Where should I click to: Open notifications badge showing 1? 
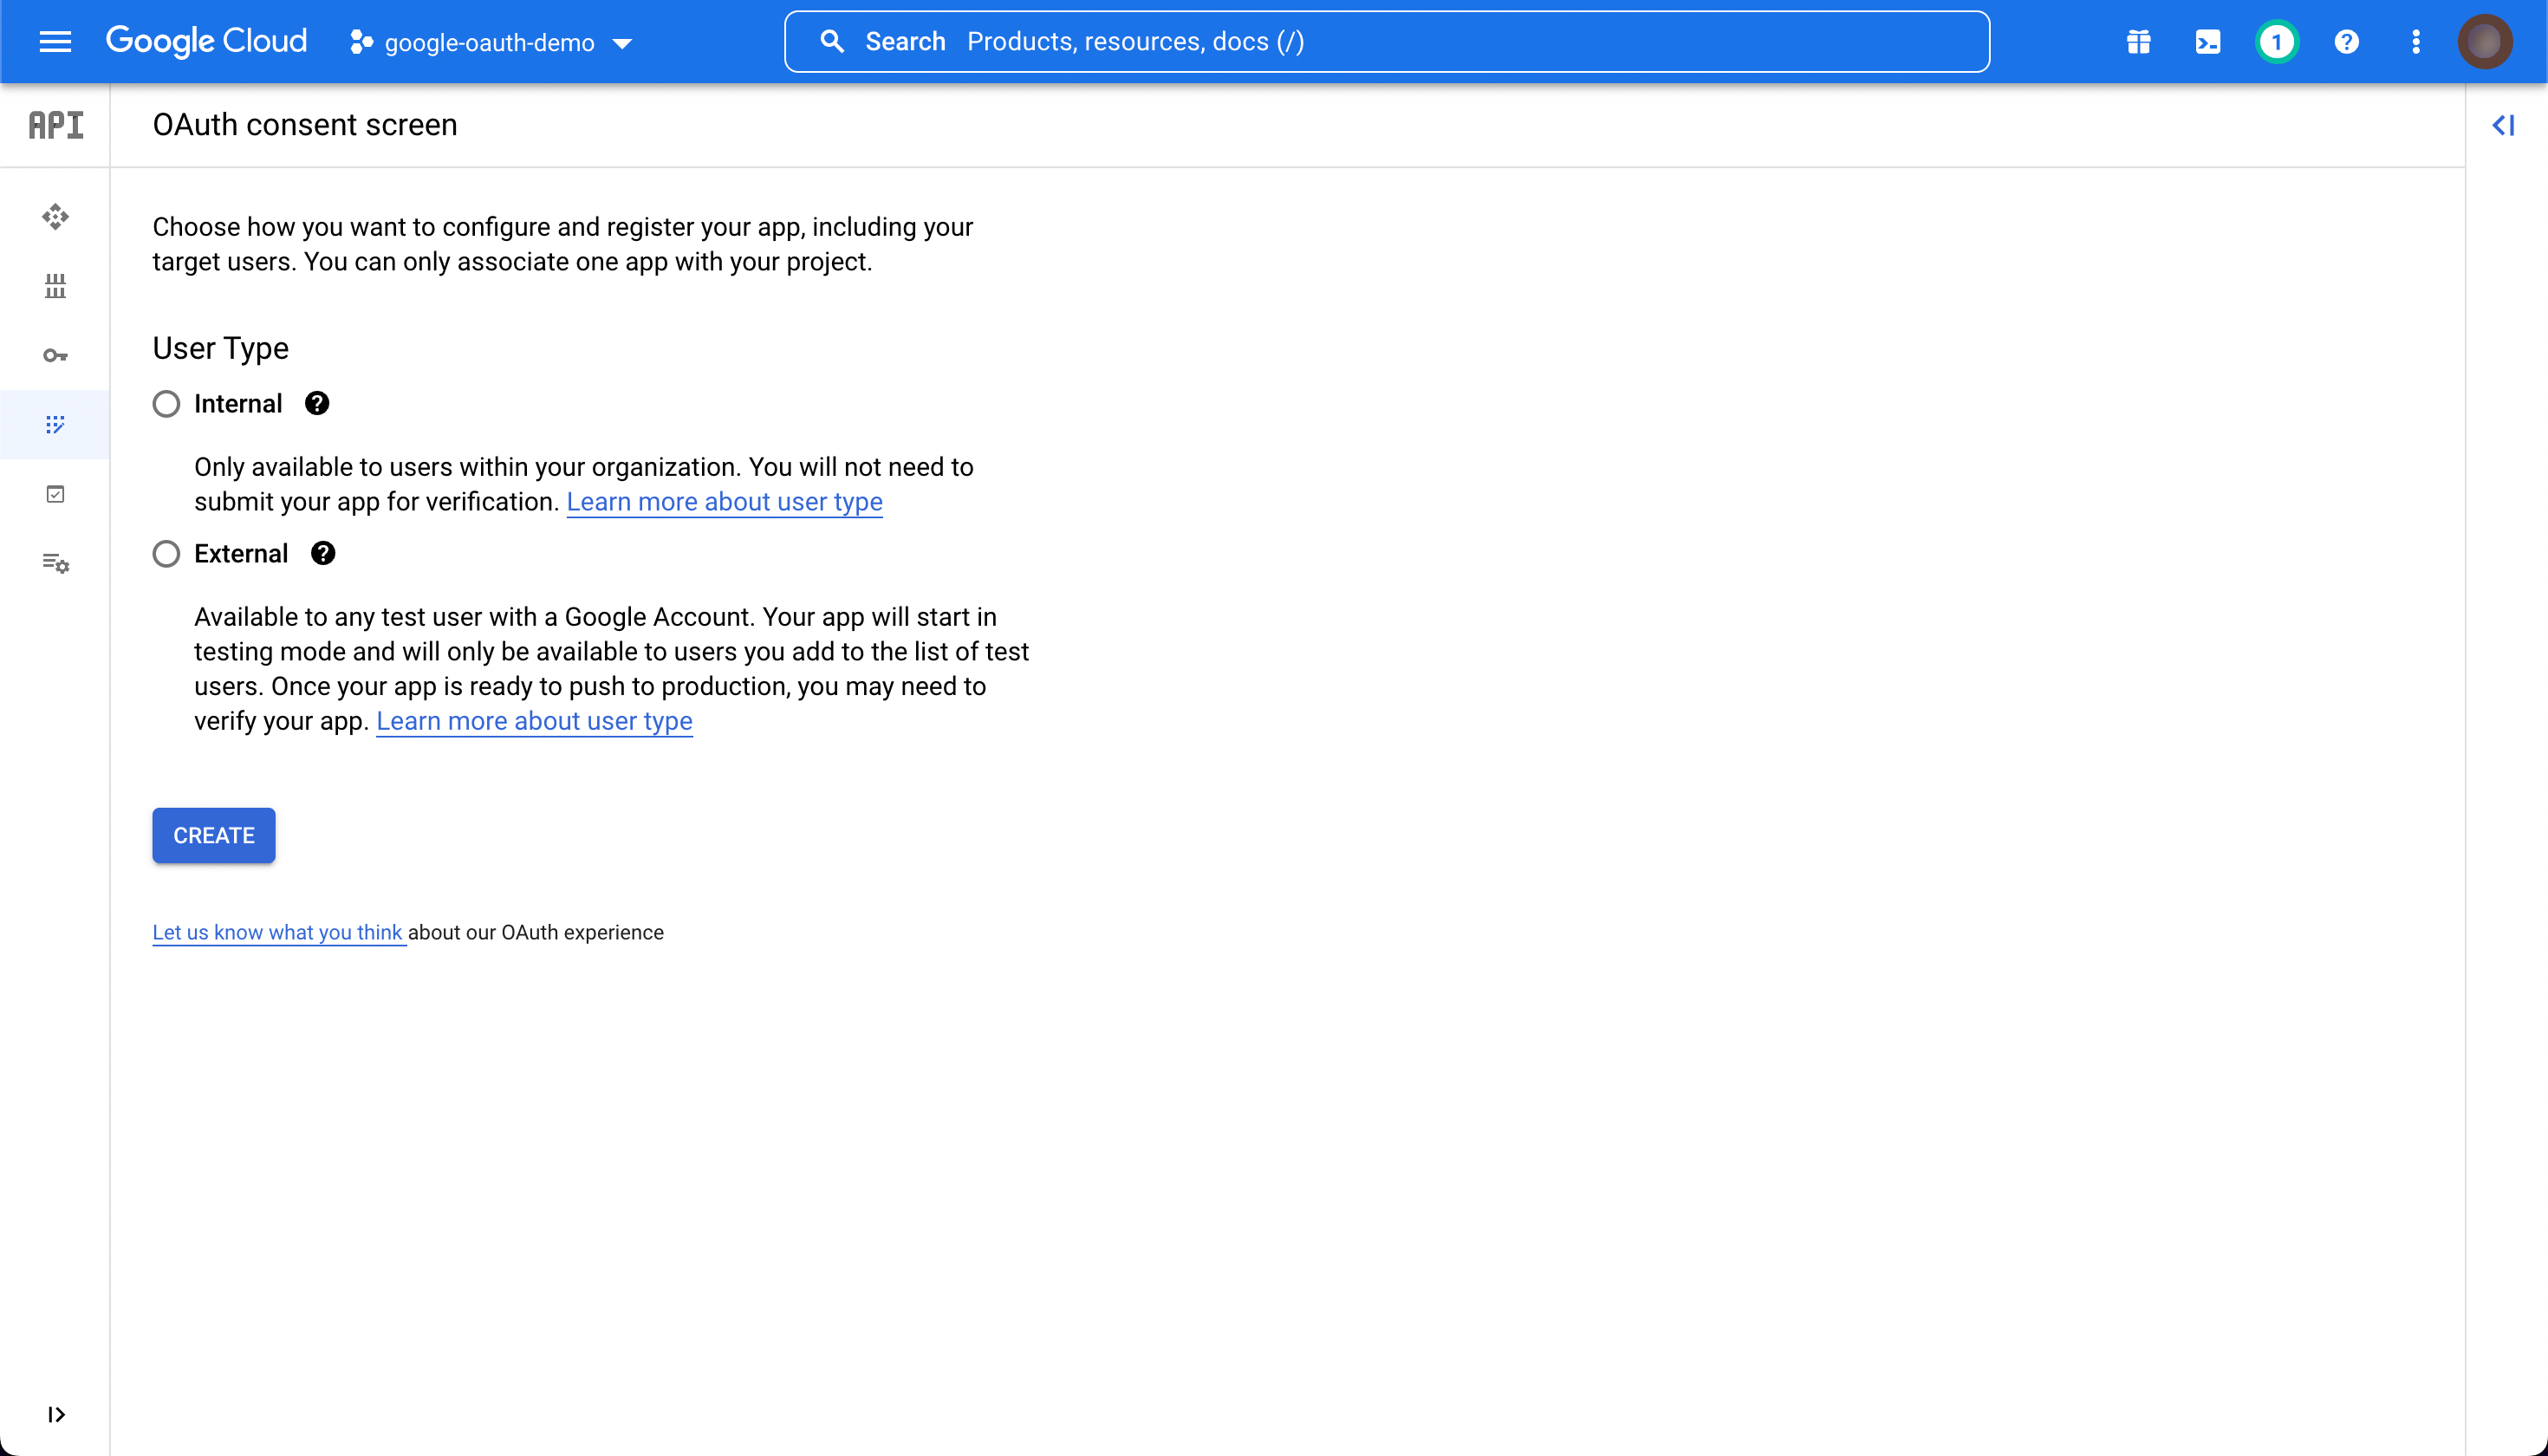click(2276, 42)
